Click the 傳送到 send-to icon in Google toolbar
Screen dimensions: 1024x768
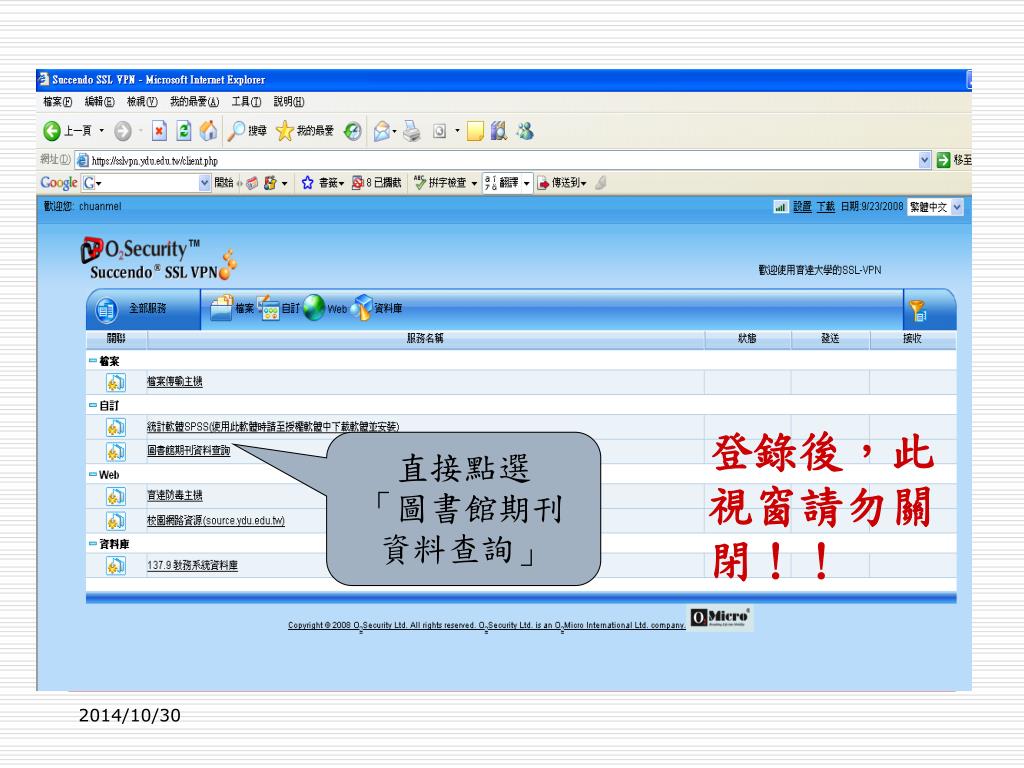543,183
